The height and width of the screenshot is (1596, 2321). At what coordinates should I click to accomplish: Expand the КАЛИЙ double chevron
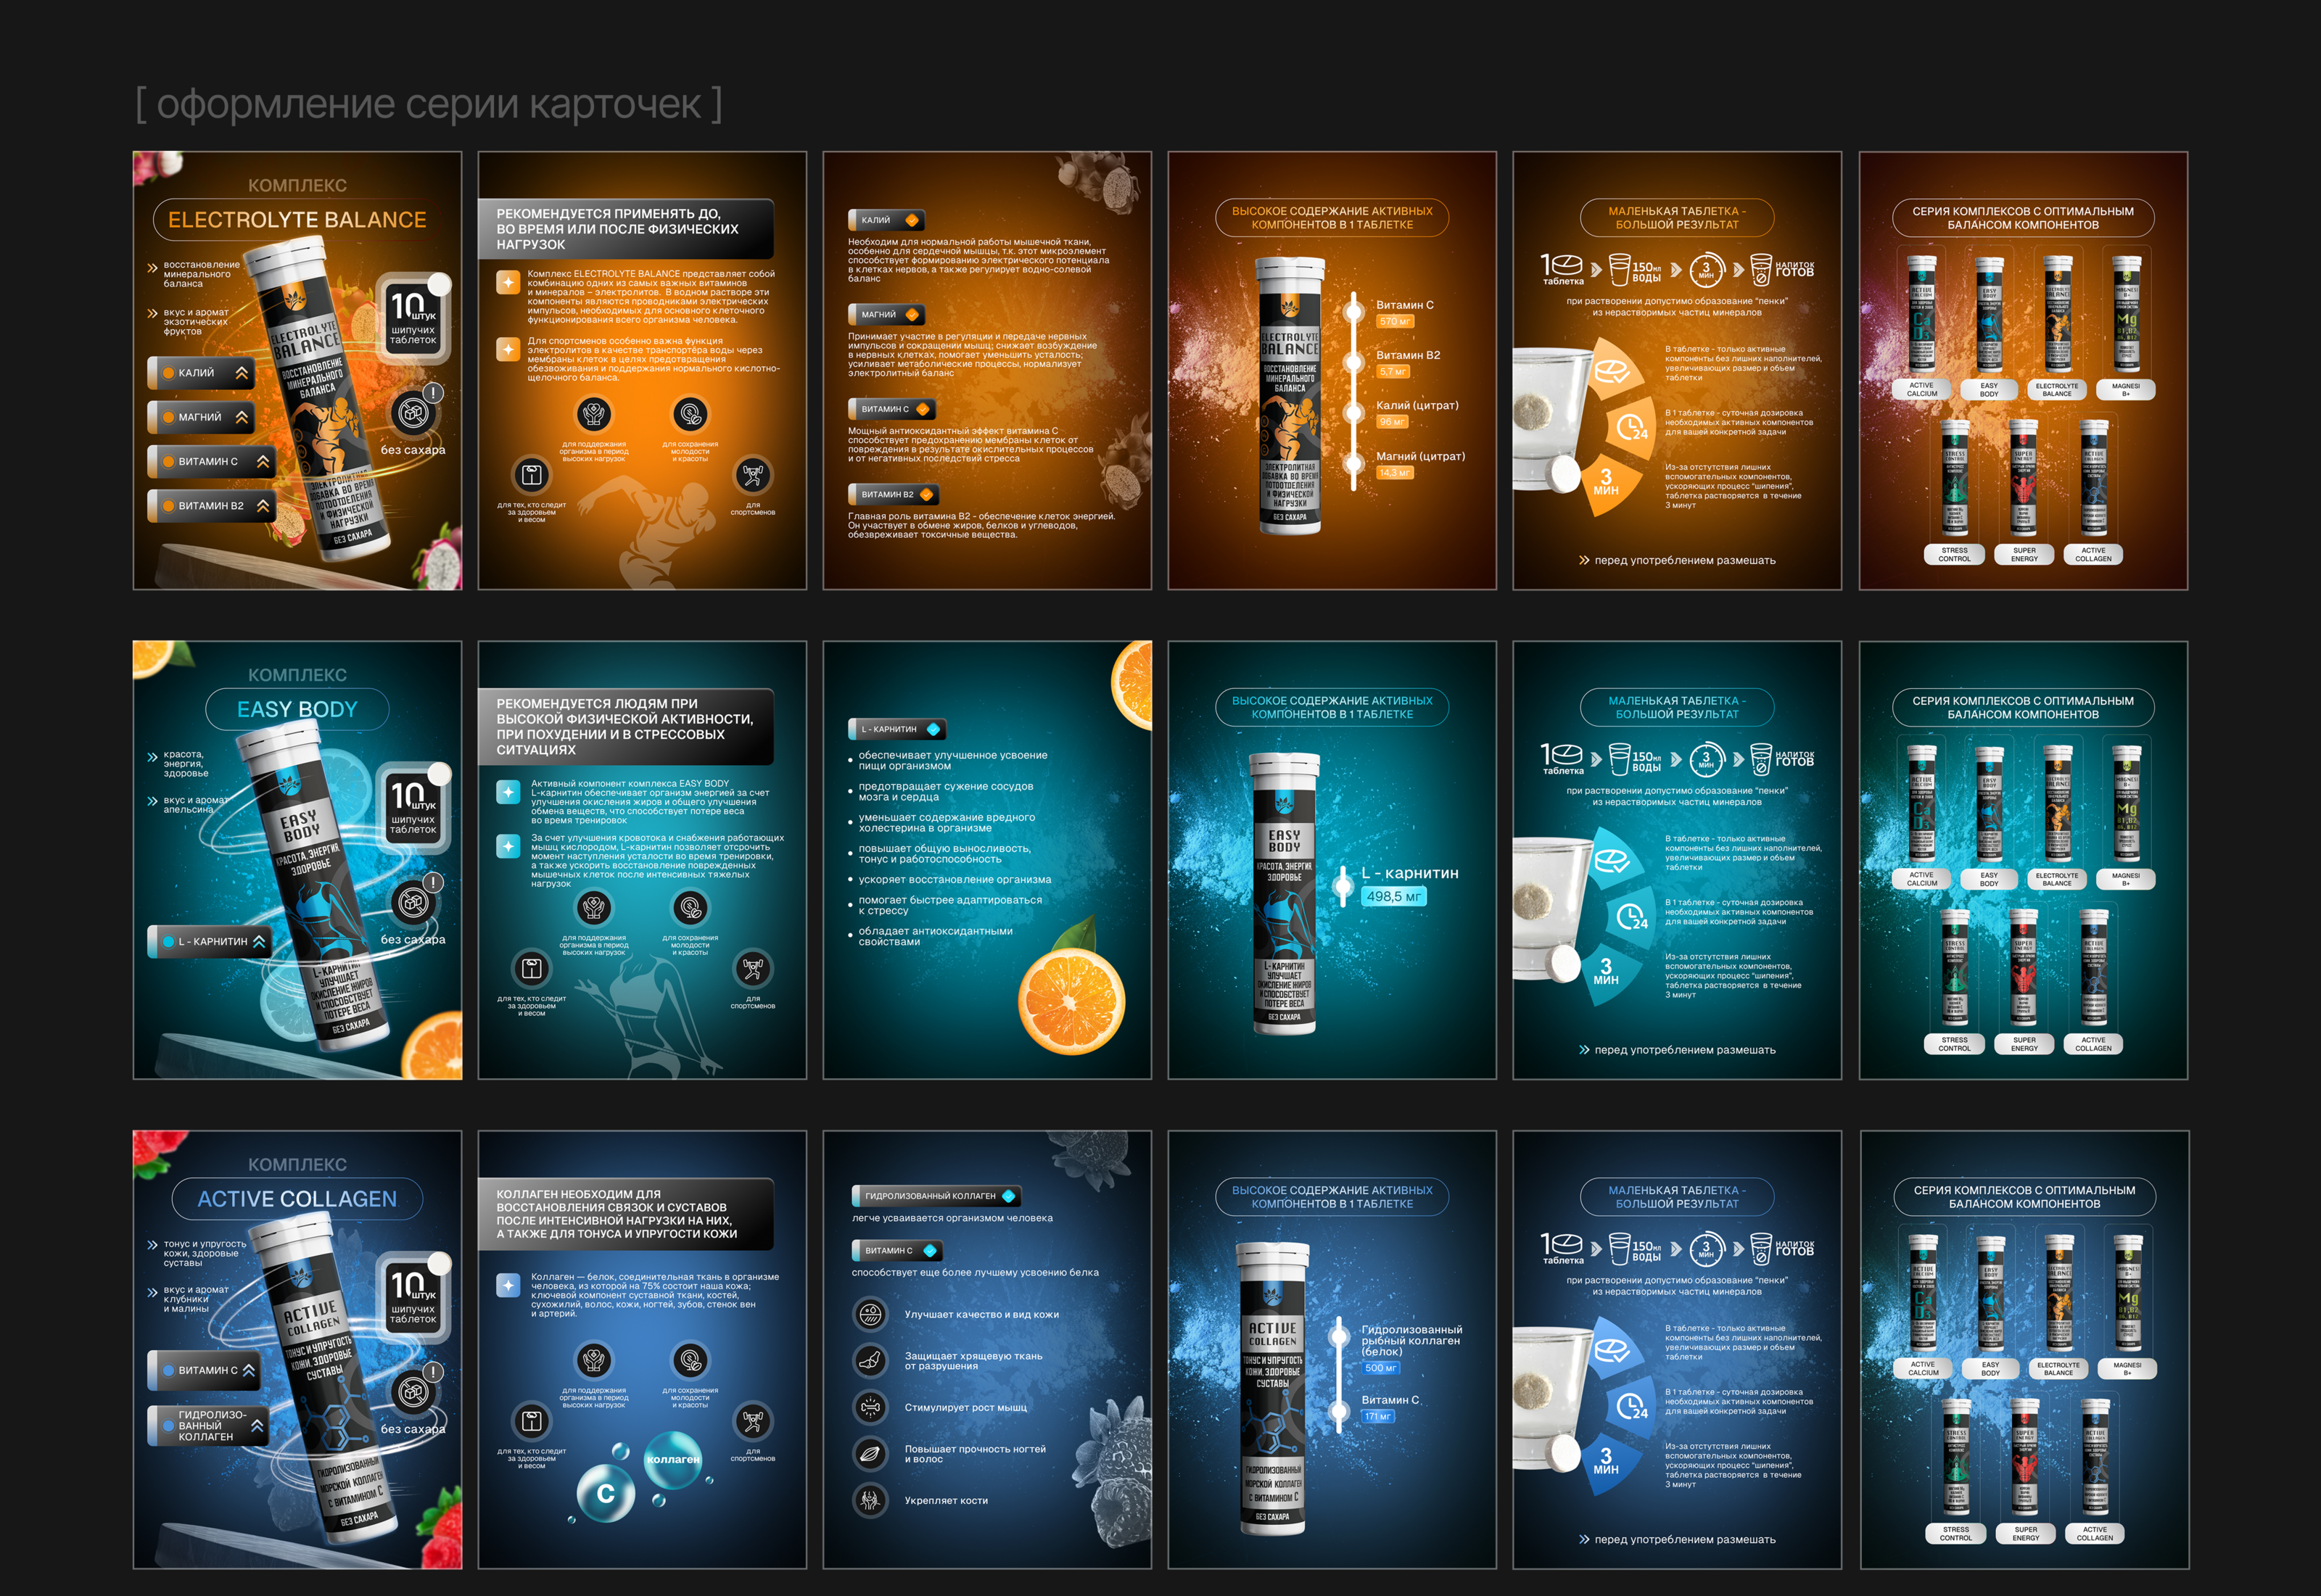241,373
